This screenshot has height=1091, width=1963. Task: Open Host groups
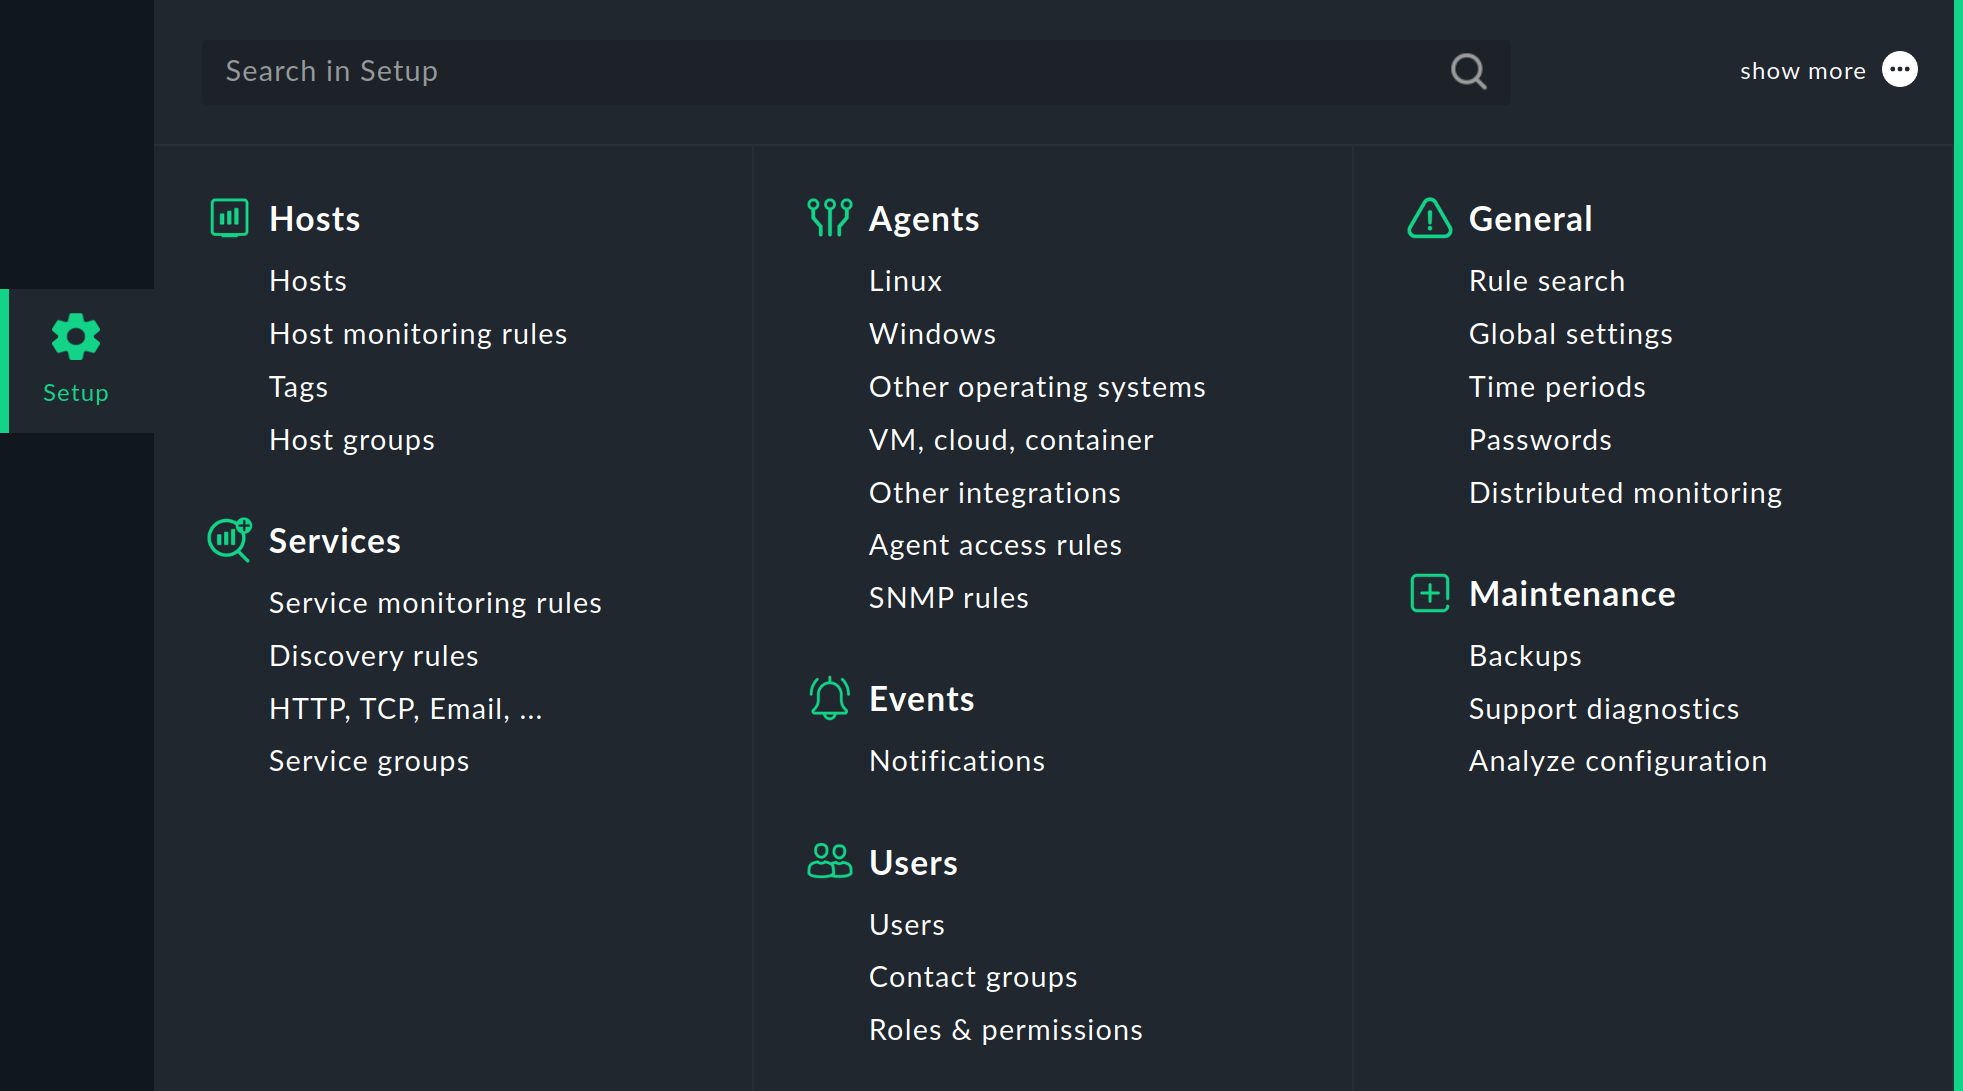coord(352,440)
